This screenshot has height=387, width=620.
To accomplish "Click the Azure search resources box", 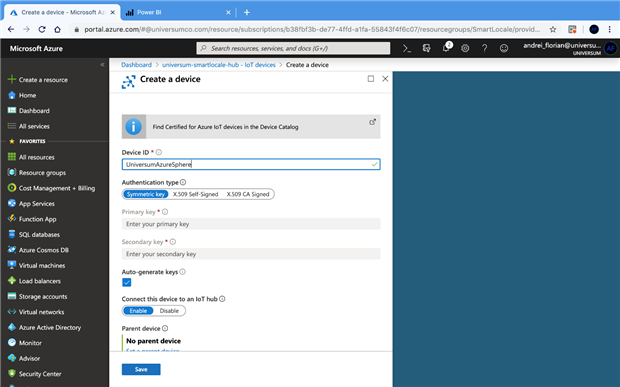I will [293, 48].
